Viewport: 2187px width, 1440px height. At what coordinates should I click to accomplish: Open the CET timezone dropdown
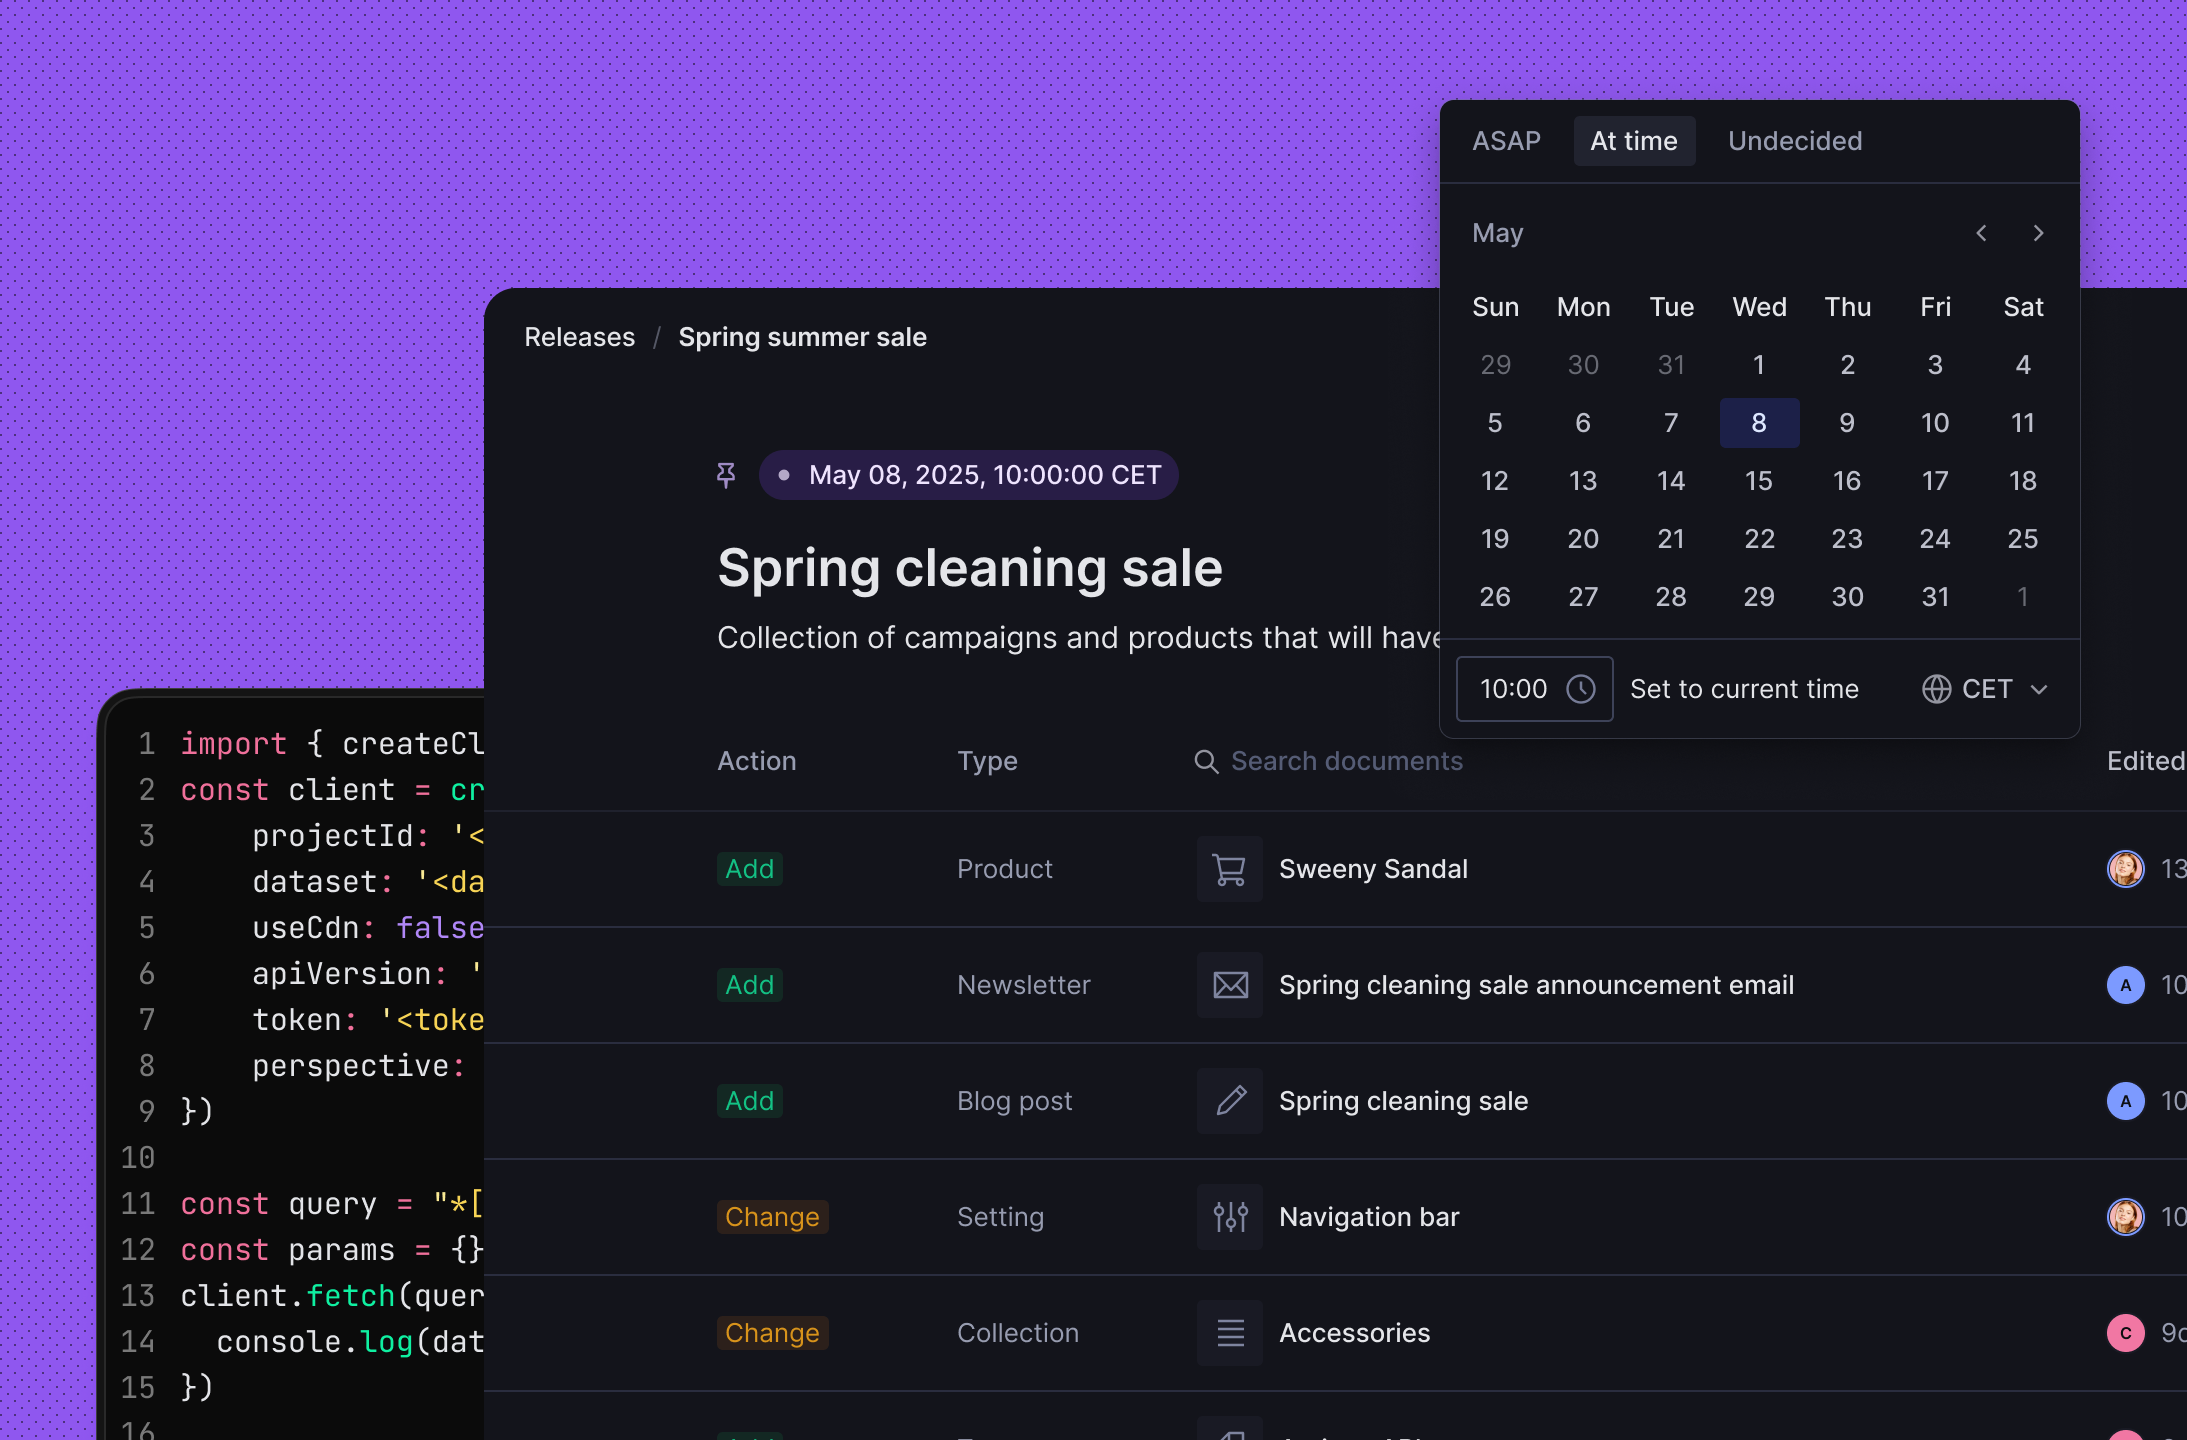(x=1985, y=689)
